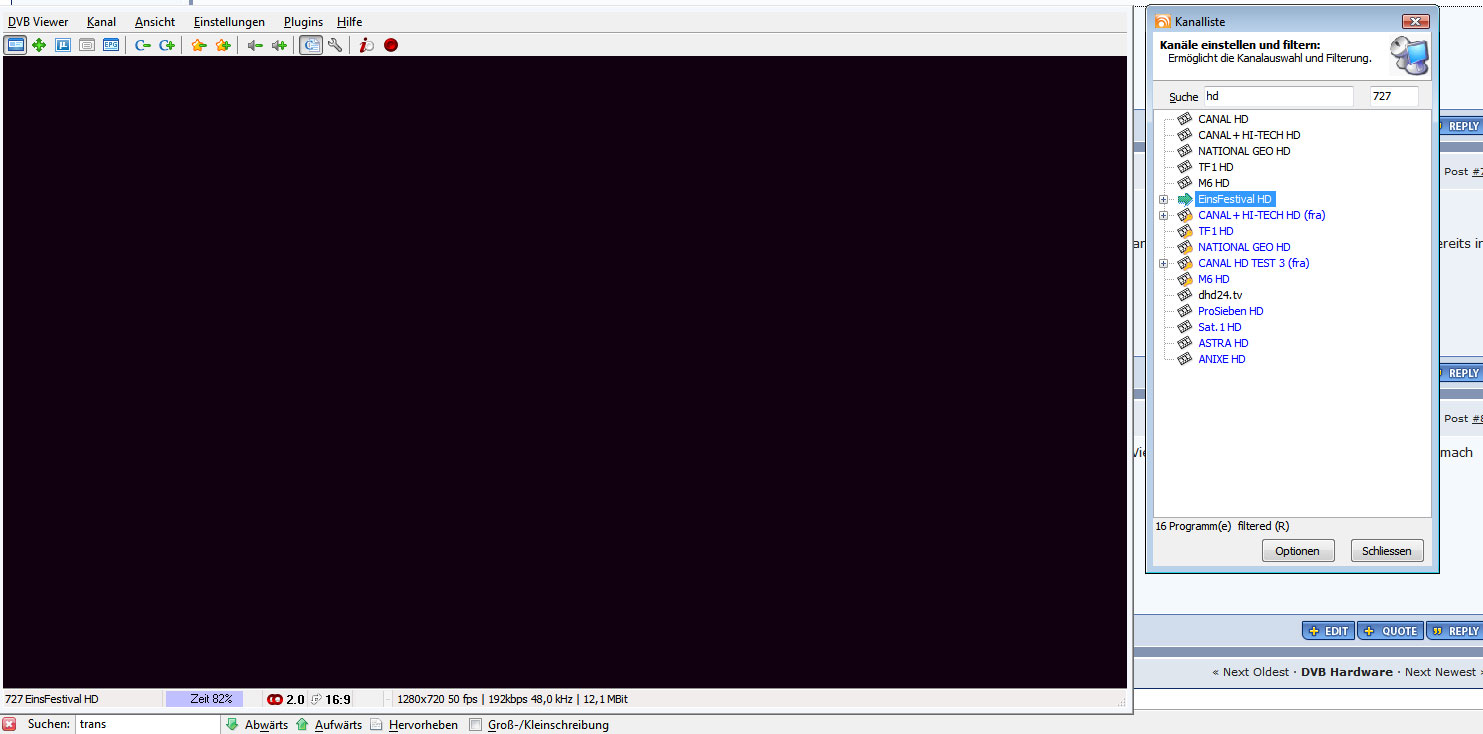
Task: Open options via the wrench icon
Action: click(x=335, y=45)
